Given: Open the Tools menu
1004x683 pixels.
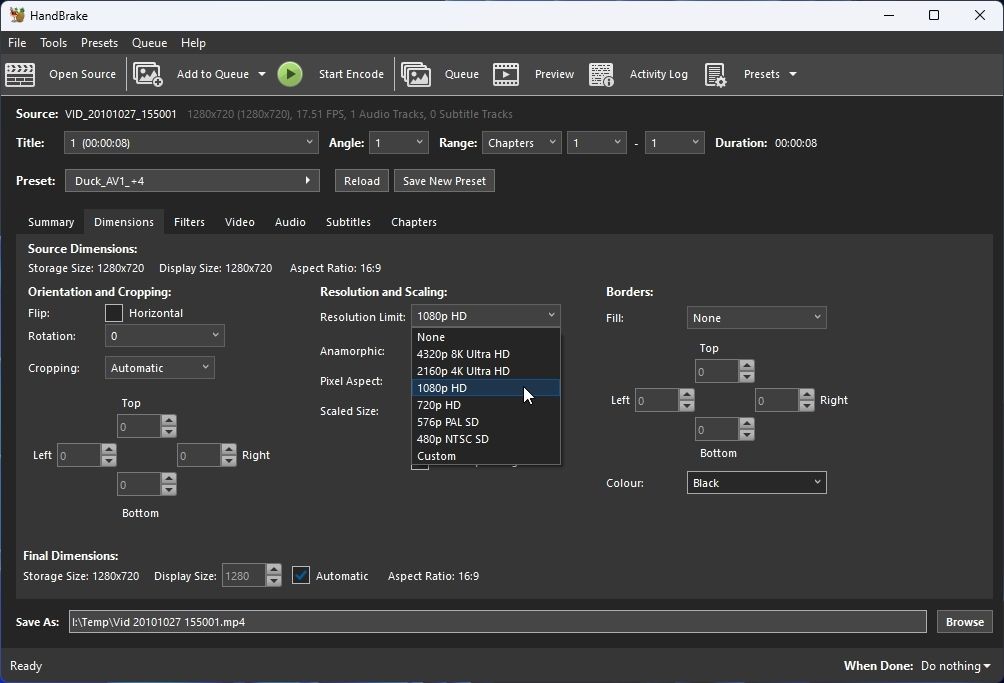Looking at the screenshot, I should click(x=53, y=43).
